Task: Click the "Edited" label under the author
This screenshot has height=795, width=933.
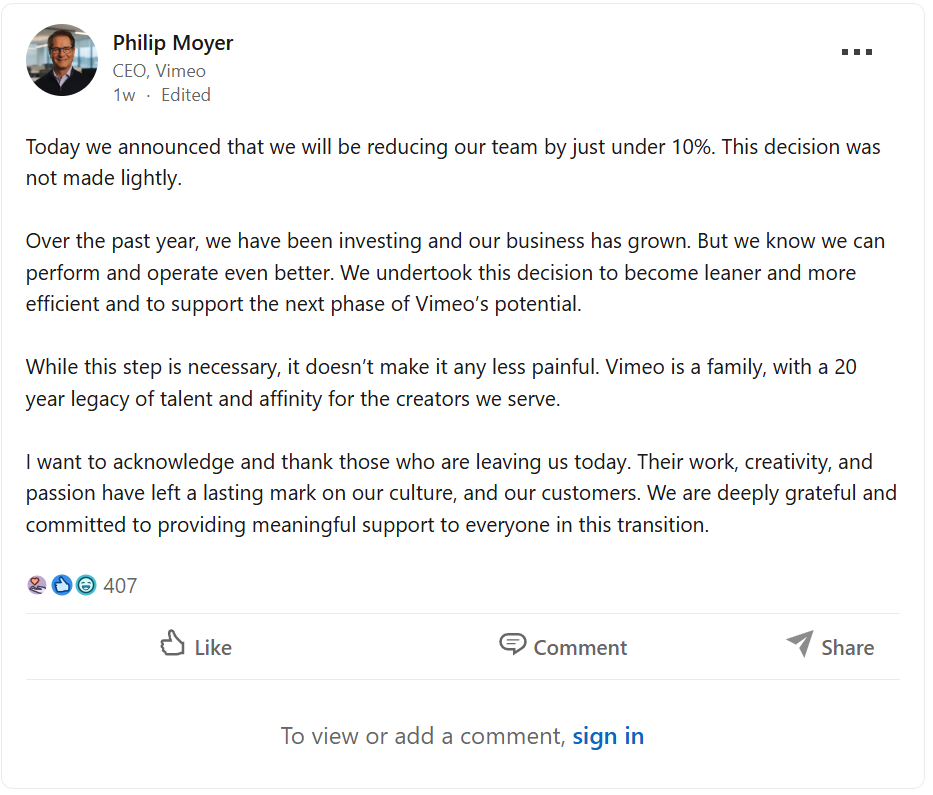Action: click(186, 95)
